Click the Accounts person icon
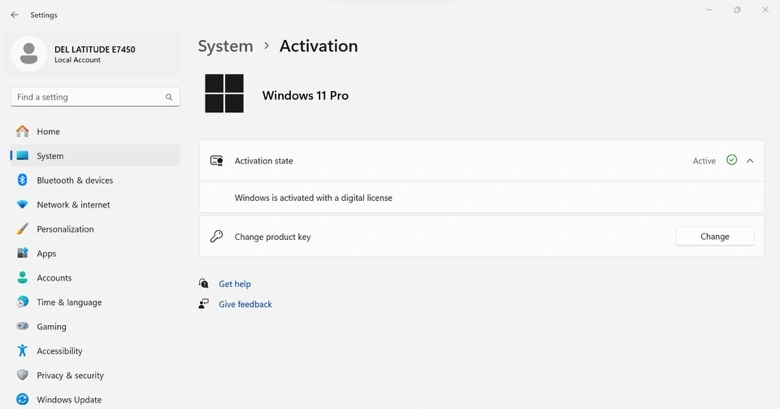The image size is (780, 409). tap(22, 278)
